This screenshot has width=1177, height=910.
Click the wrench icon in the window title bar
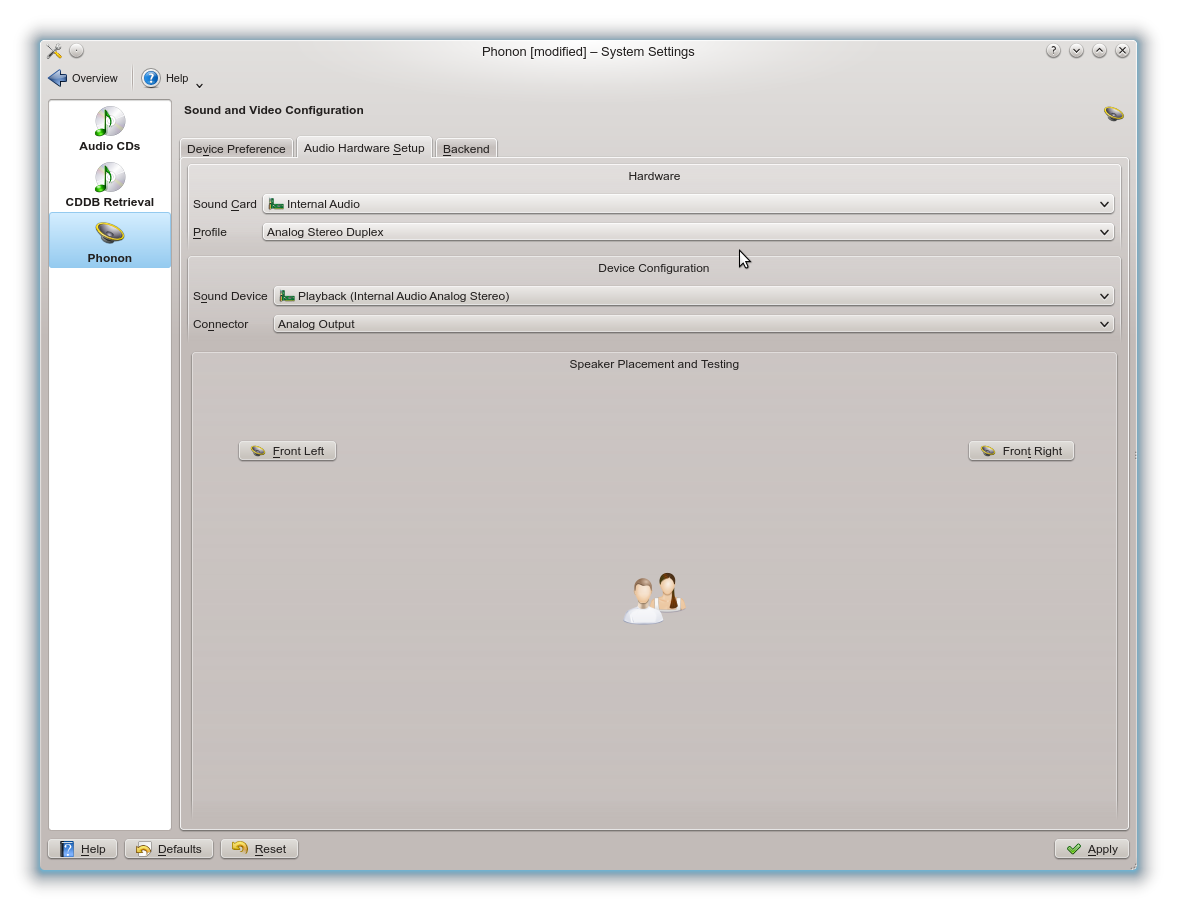click(54, 51)
